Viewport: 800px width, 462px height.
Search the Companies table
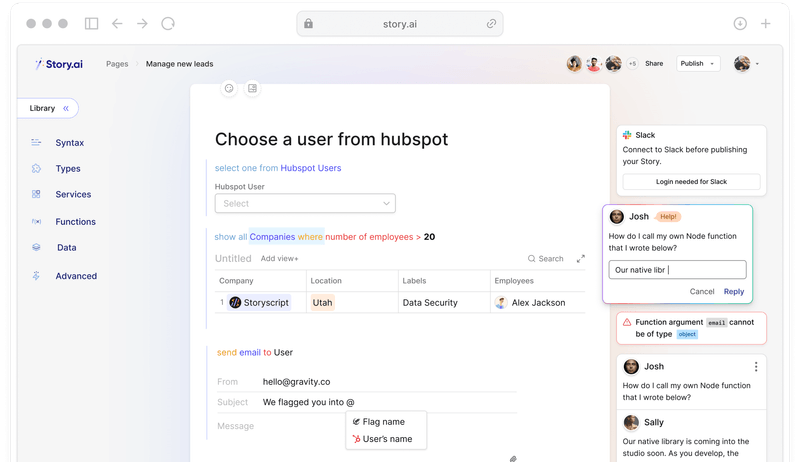[545, 259]
